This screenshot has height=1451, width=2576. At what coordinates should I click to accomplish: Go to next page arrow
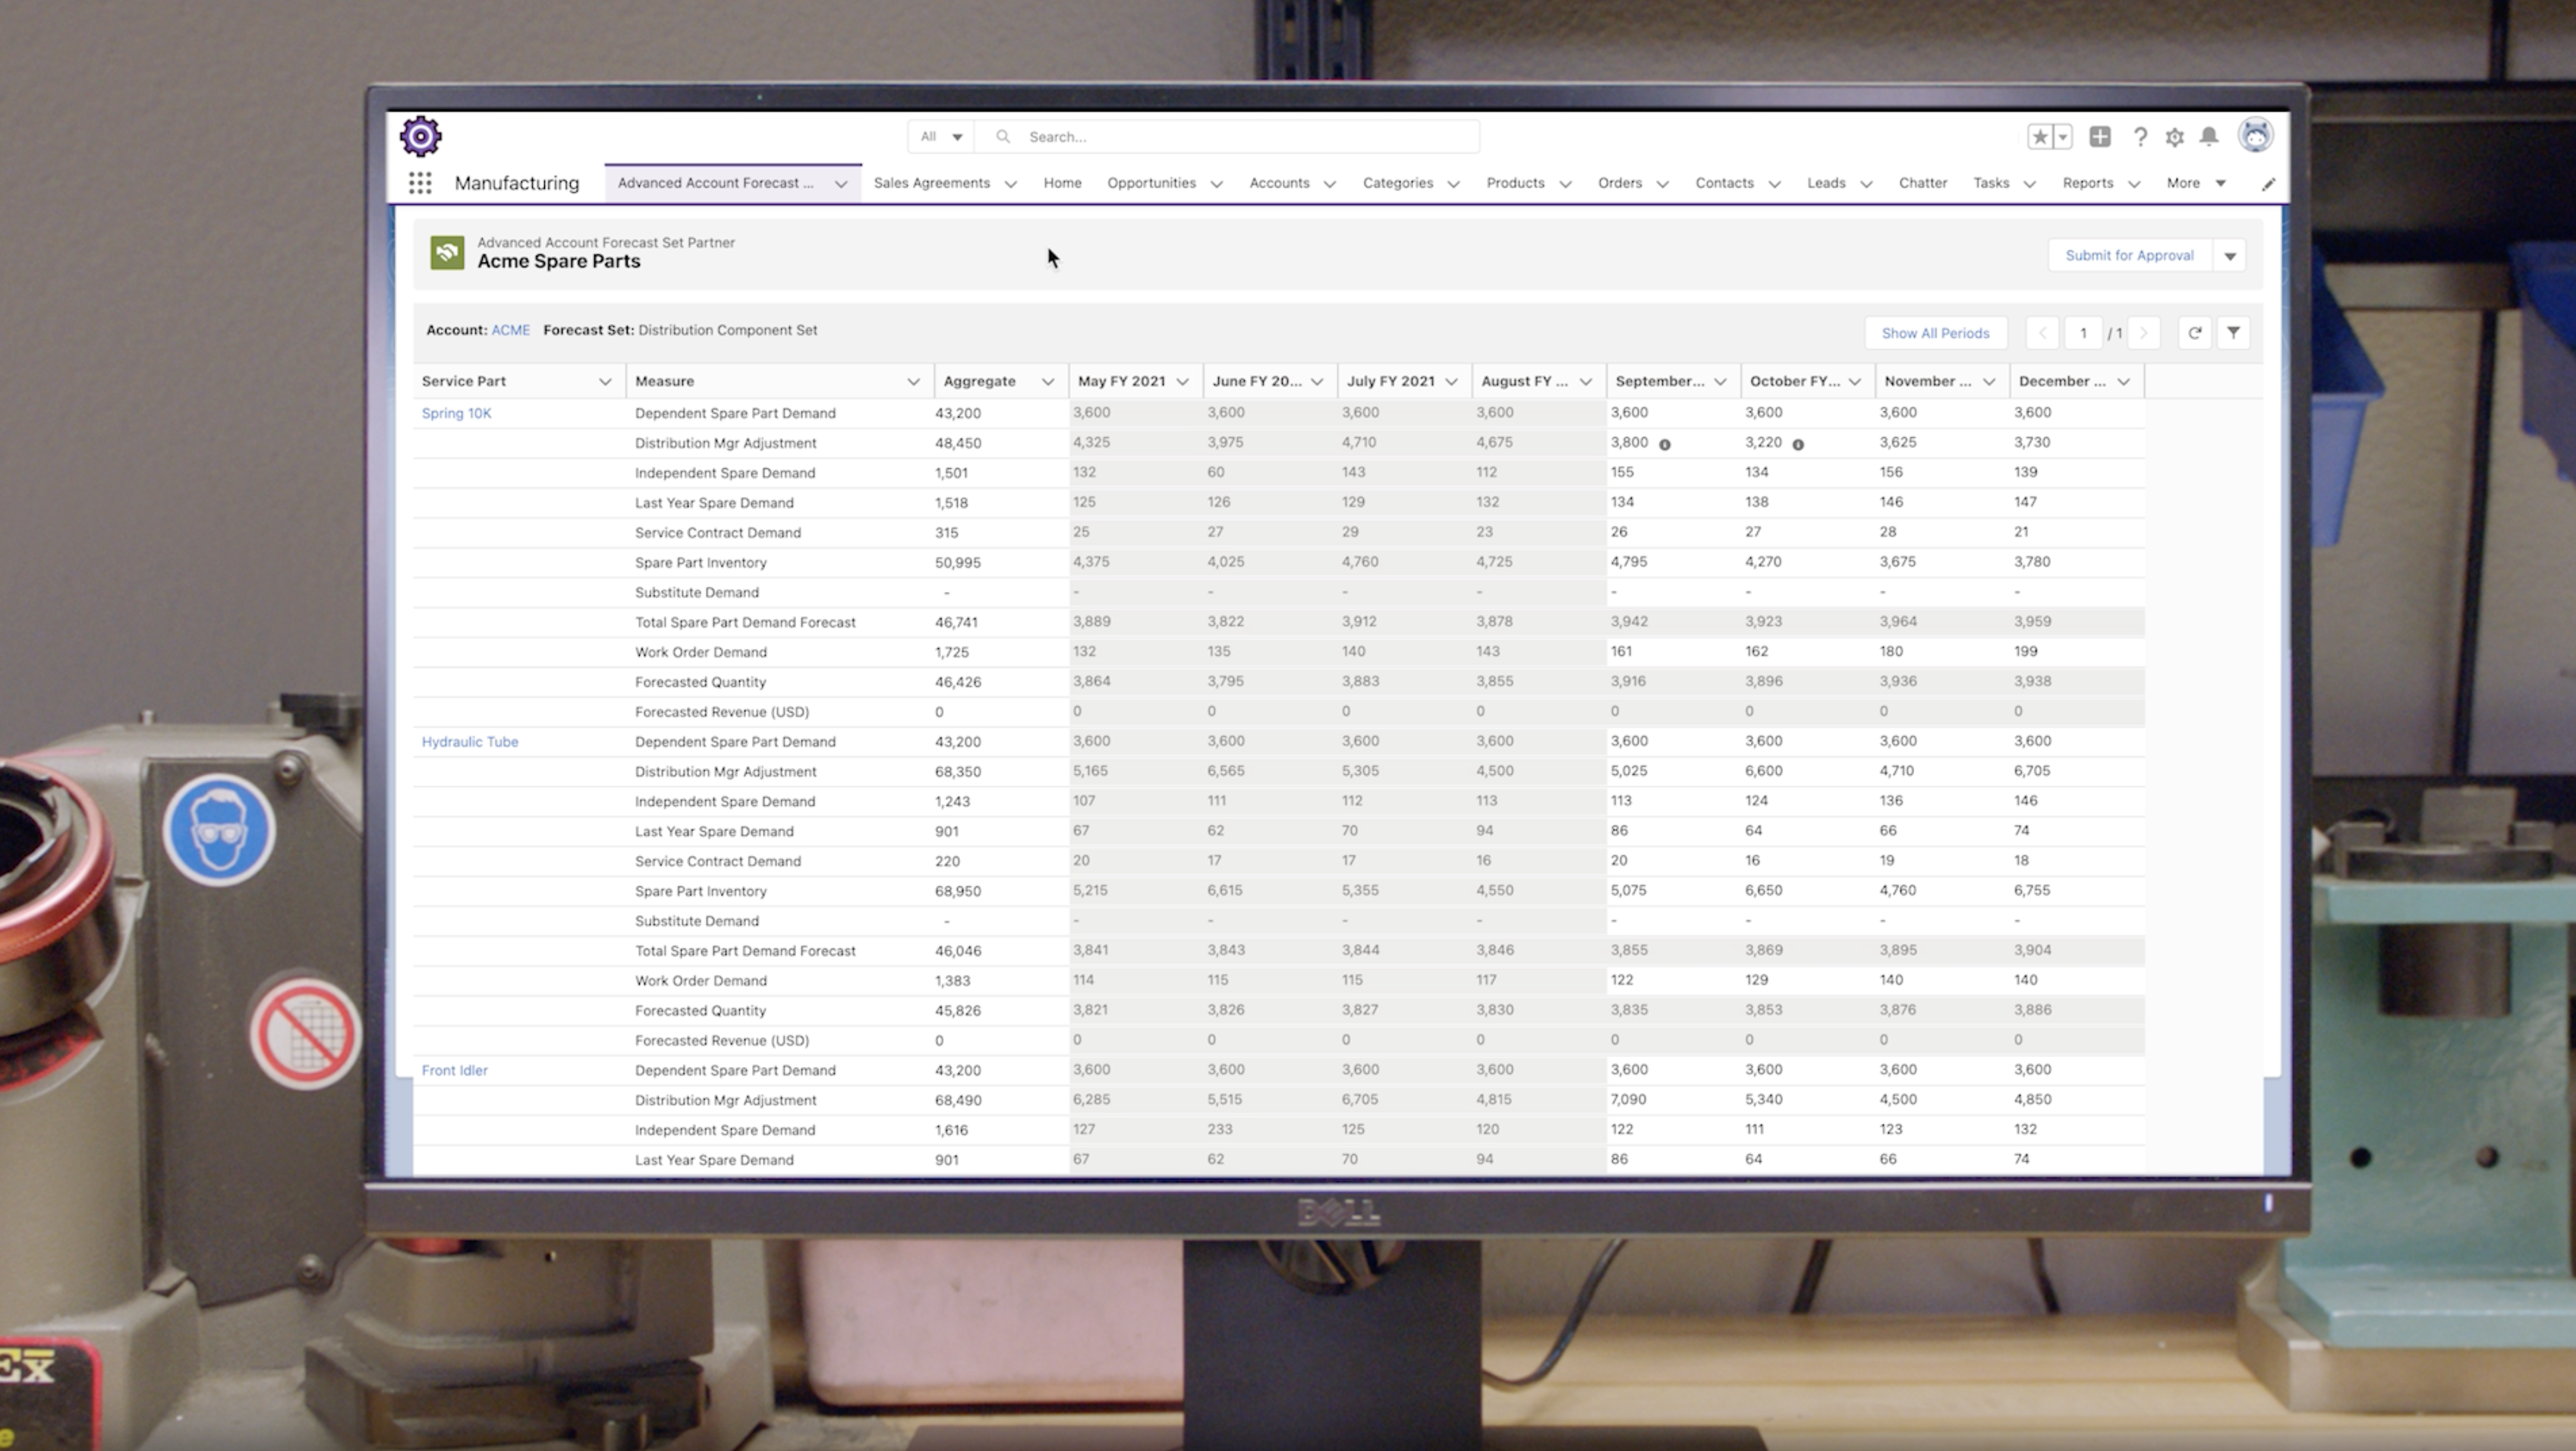[2143, 333]
